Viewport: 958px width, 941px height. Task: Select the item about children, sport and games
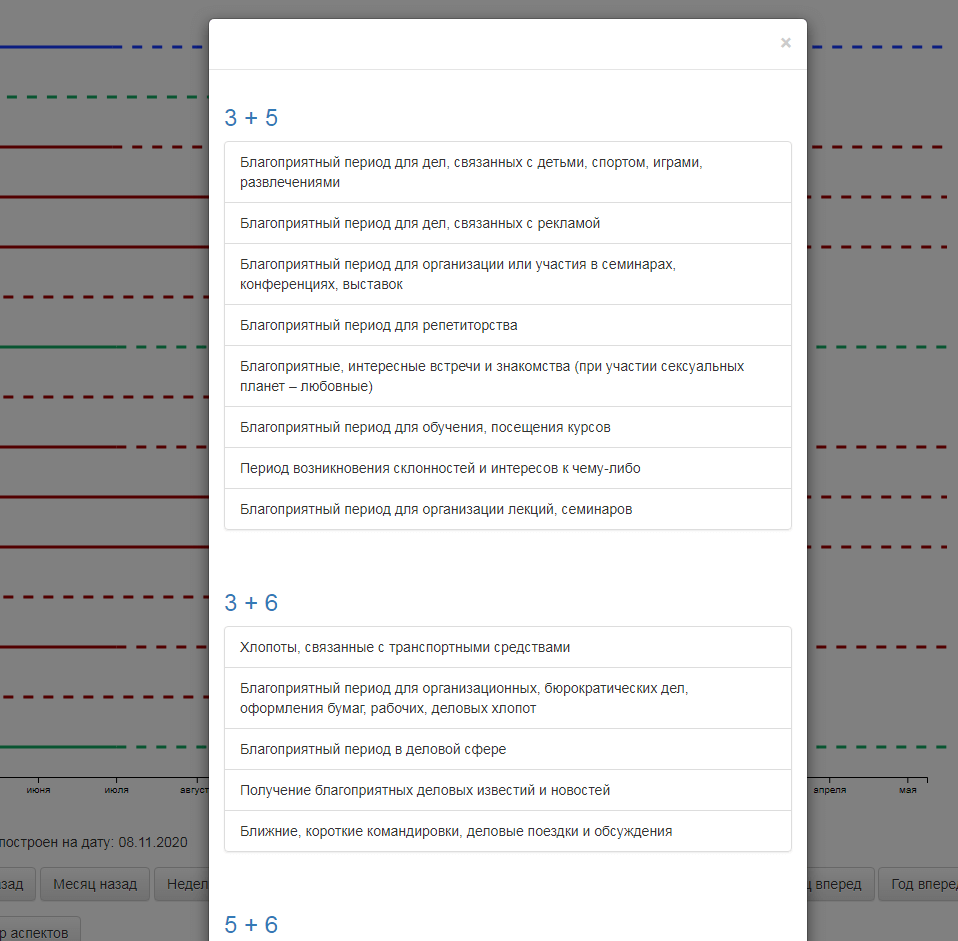pyautogui.click(x=507, y=172)
